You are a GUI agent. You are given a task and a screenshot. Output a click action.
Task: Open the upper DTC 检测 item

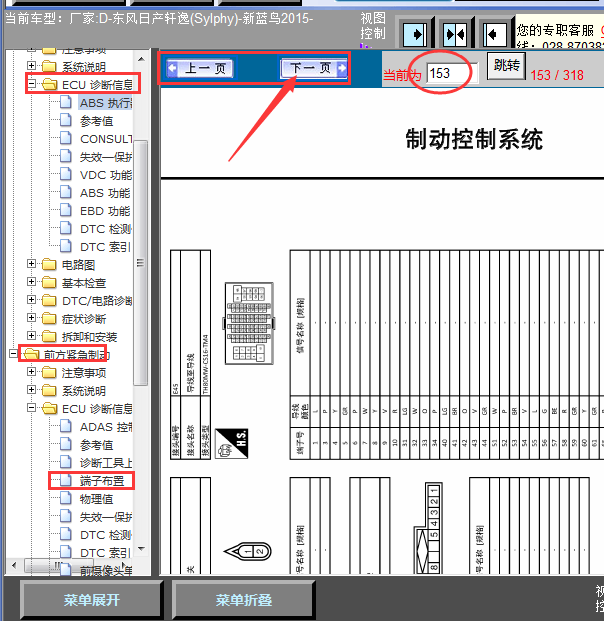(106, 229)
